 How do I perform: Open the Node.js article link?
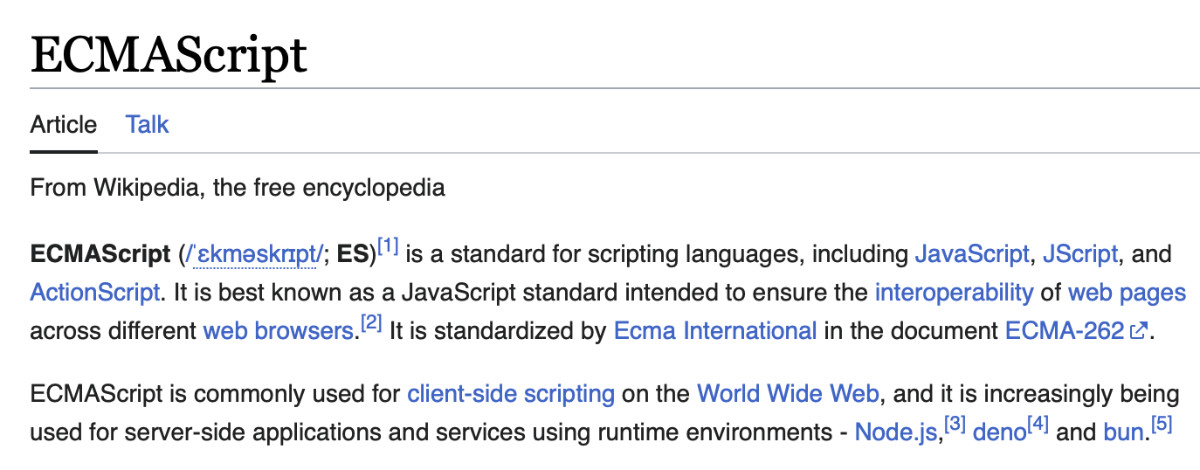(x=897, y=432)
